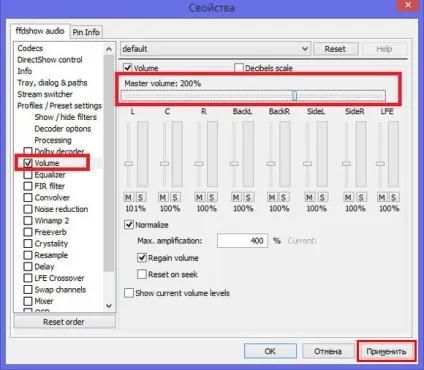Viewport: 424px width, 370px height.
Task: Solo the C channel with S button
Action: pyautogui.click(x=175, y=197)
